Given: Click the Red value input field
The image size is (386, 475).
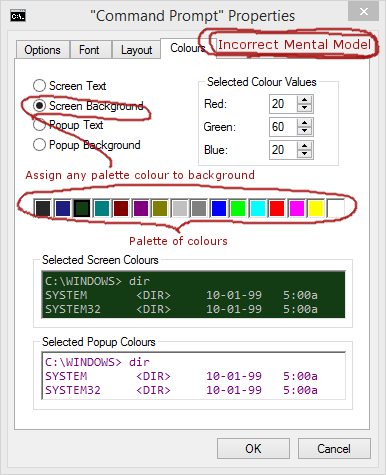Looking at the screenshot, I should (283, 104).
